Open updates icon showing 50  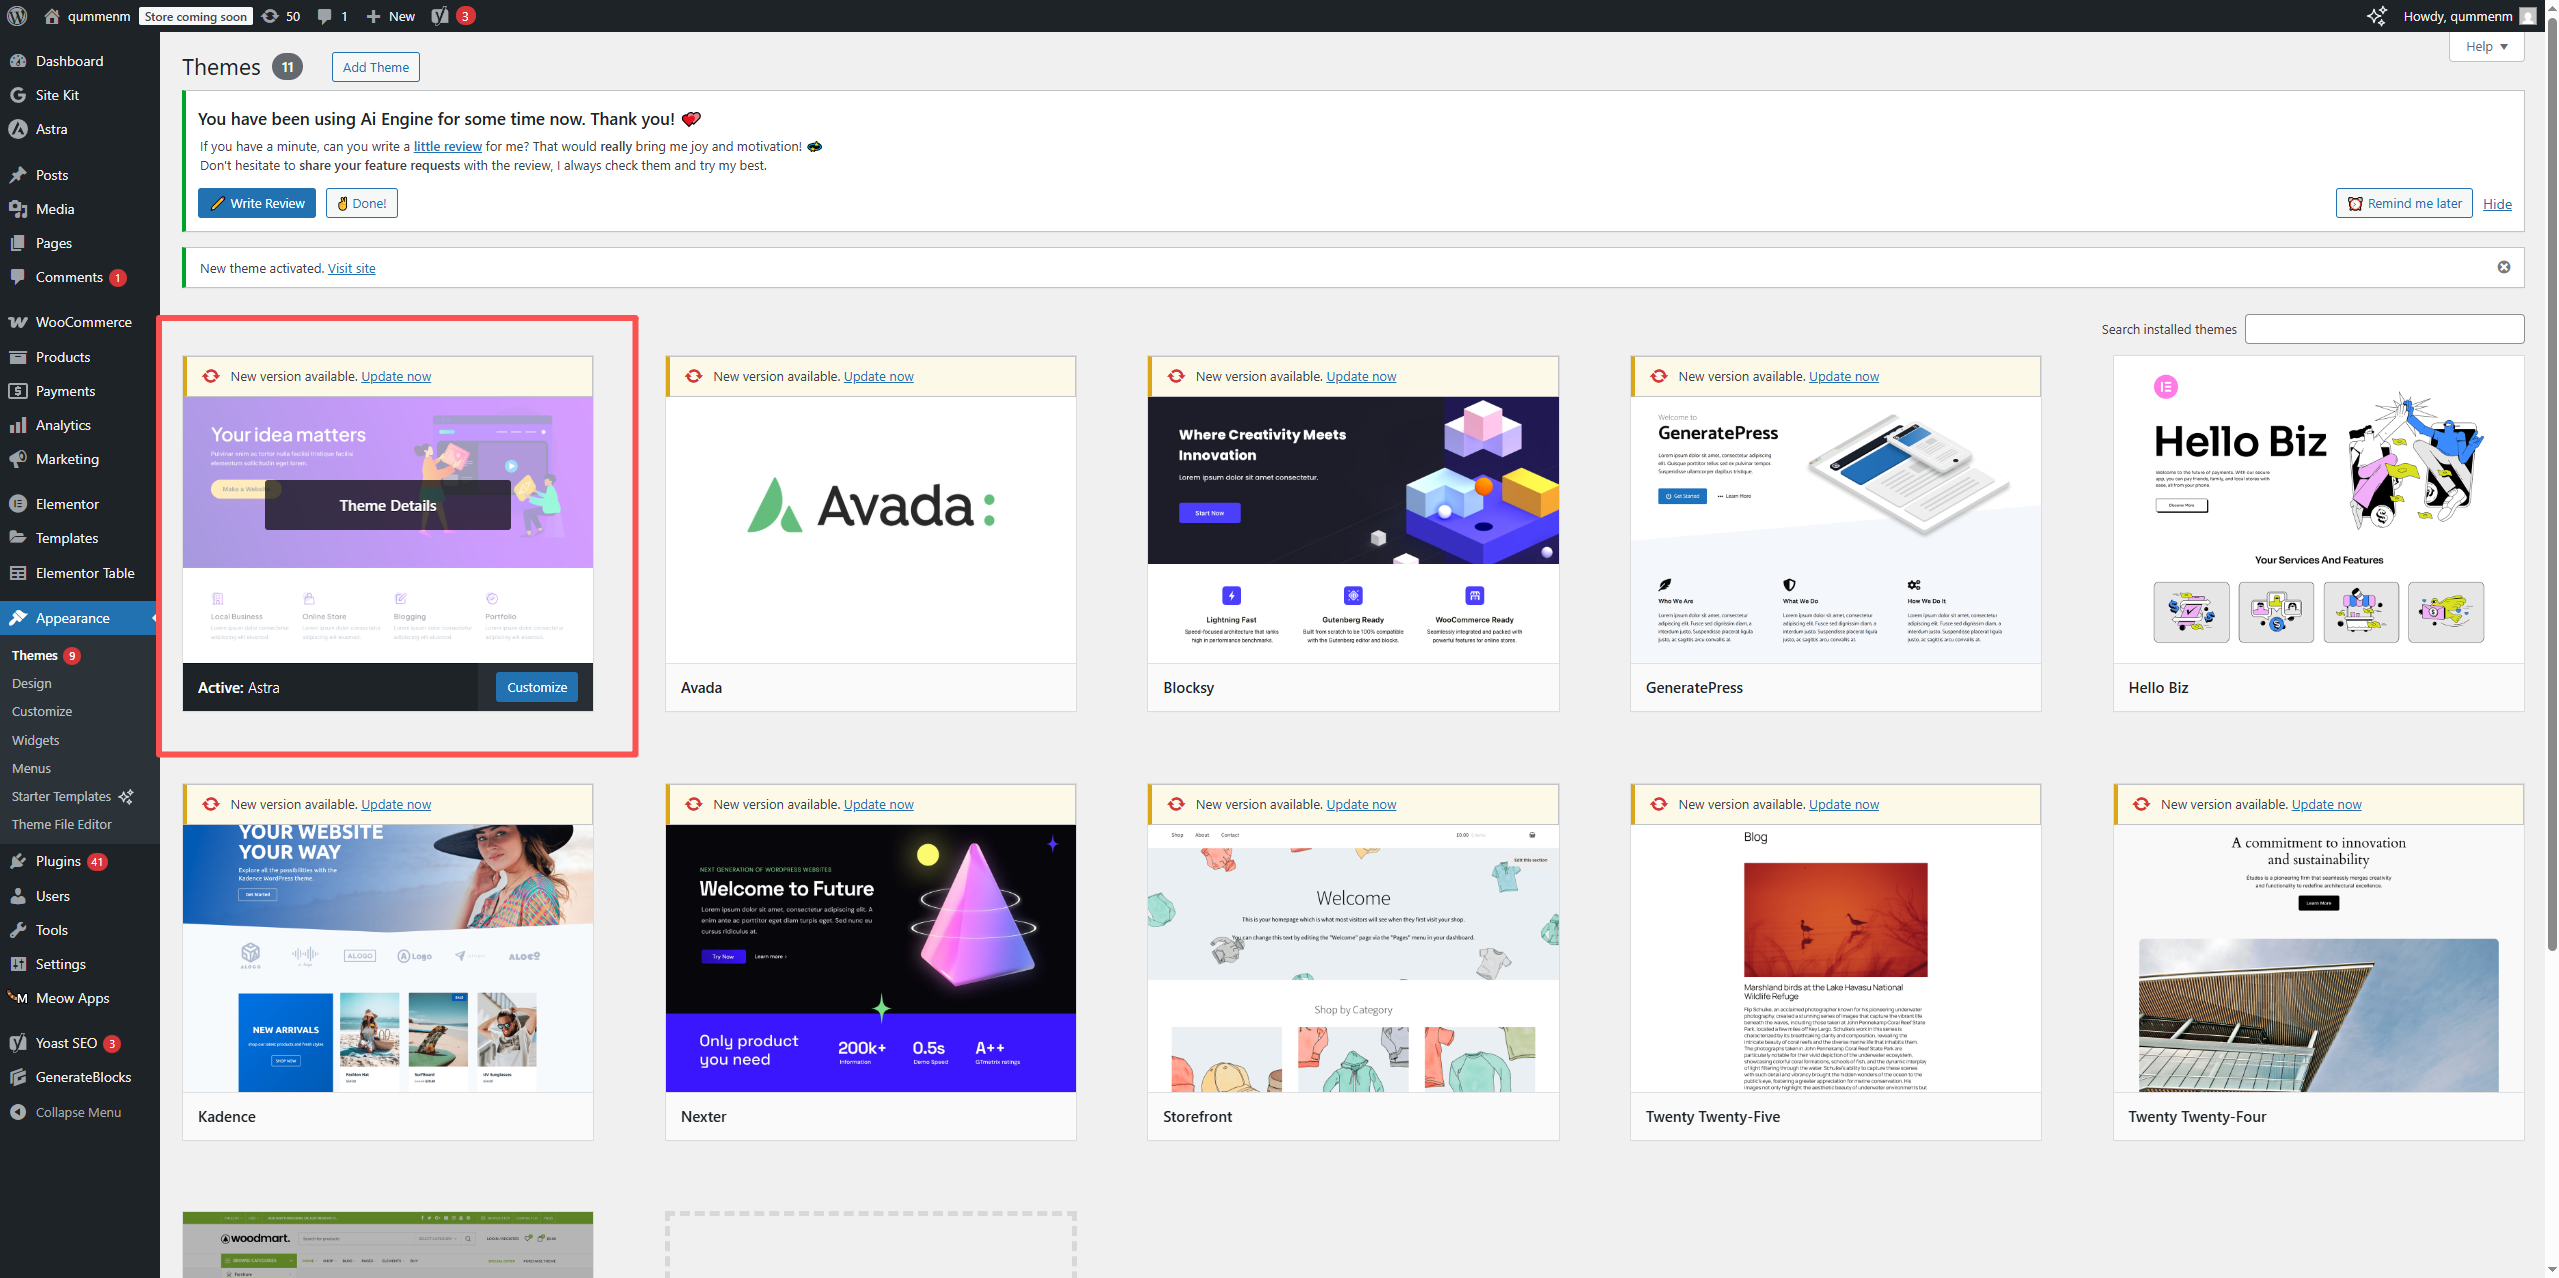tap(280, 16)
